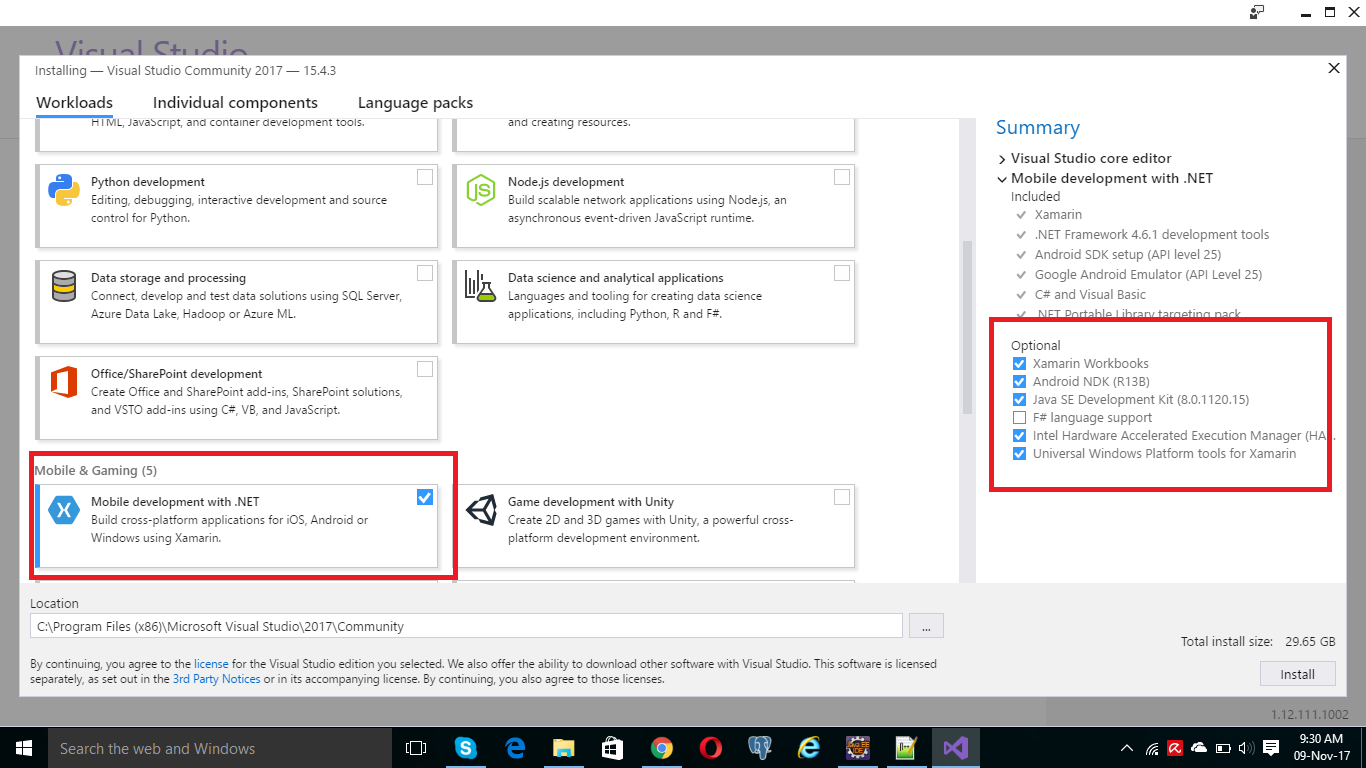Click the Install button
1366x768 pixels.
point(1297,674)
